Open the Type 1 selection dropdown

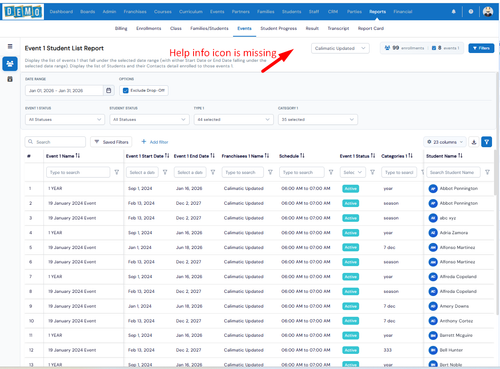point(234,119)
